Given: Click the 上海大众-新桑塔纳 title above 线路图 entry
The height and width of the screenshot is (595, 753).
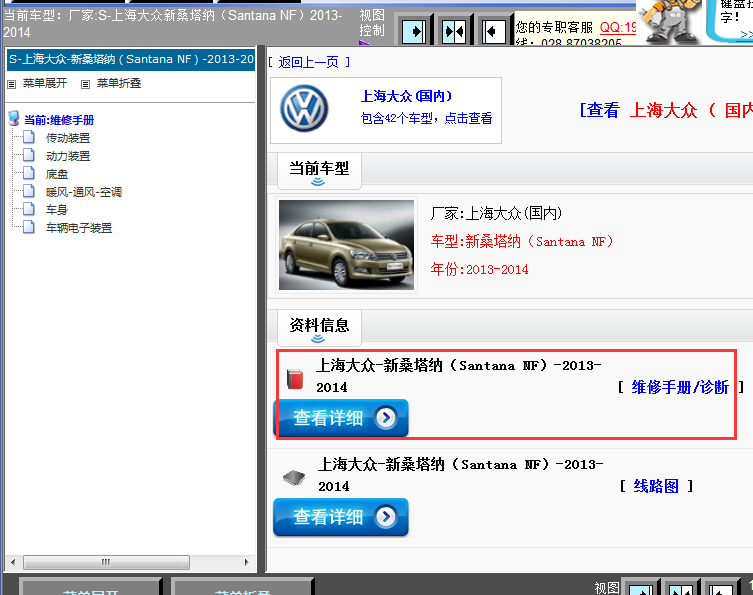Looking at the screenshot, I should click(x=460, y=474).
